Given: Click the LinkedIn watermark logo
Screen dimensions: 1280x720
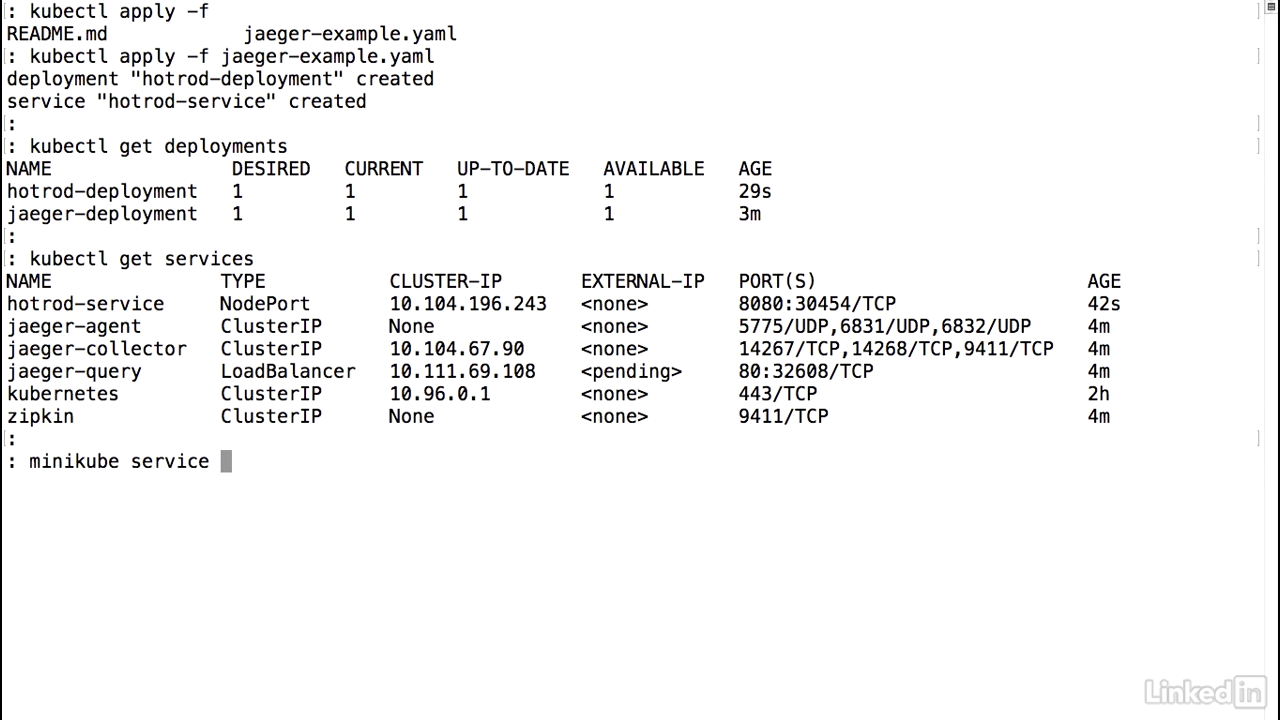Looking at the screenshot, I should [x=1205, y=691].
